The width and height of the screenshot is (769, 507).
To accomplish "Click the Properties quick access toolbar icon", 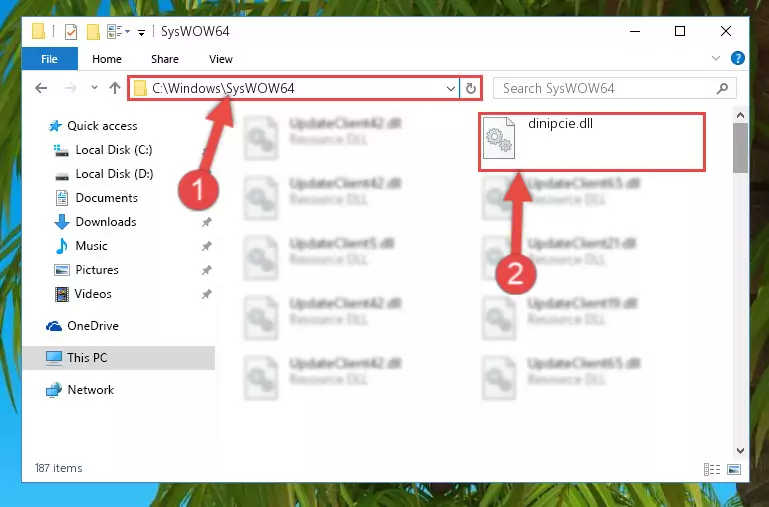I will coord(71,32).
